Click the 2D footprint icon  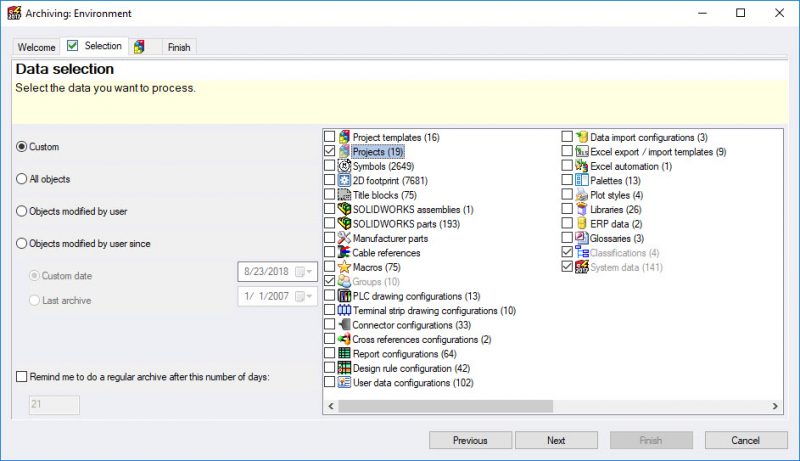click(344, 180)
